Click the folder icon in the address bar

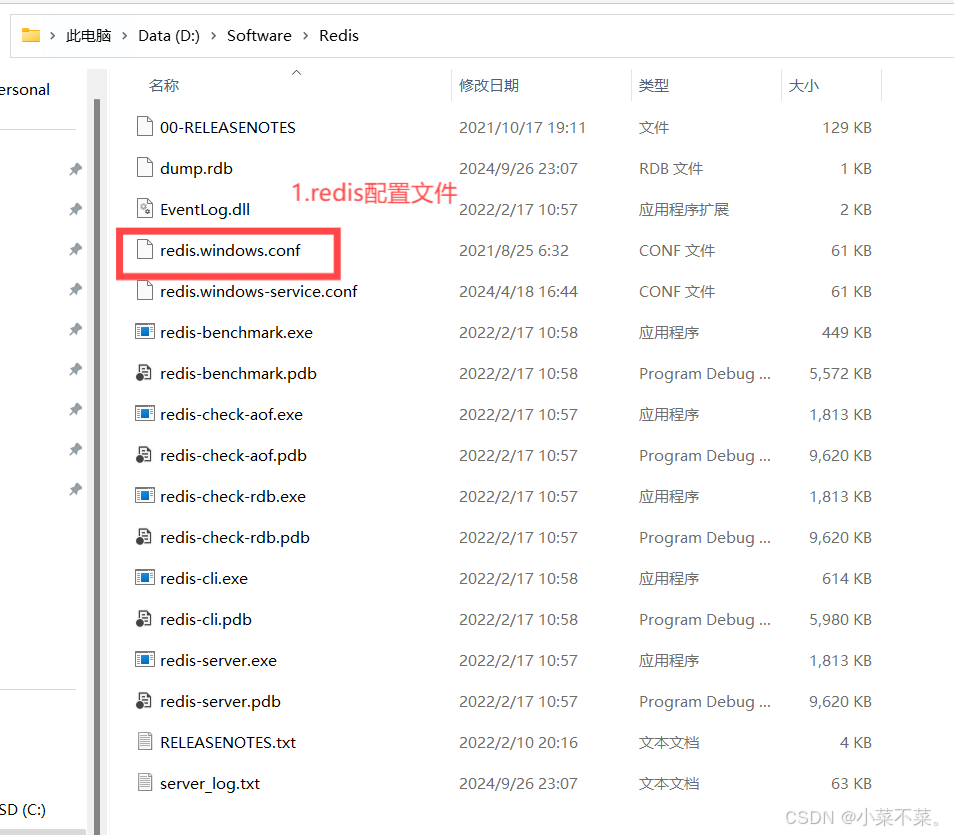pos(30,35)
